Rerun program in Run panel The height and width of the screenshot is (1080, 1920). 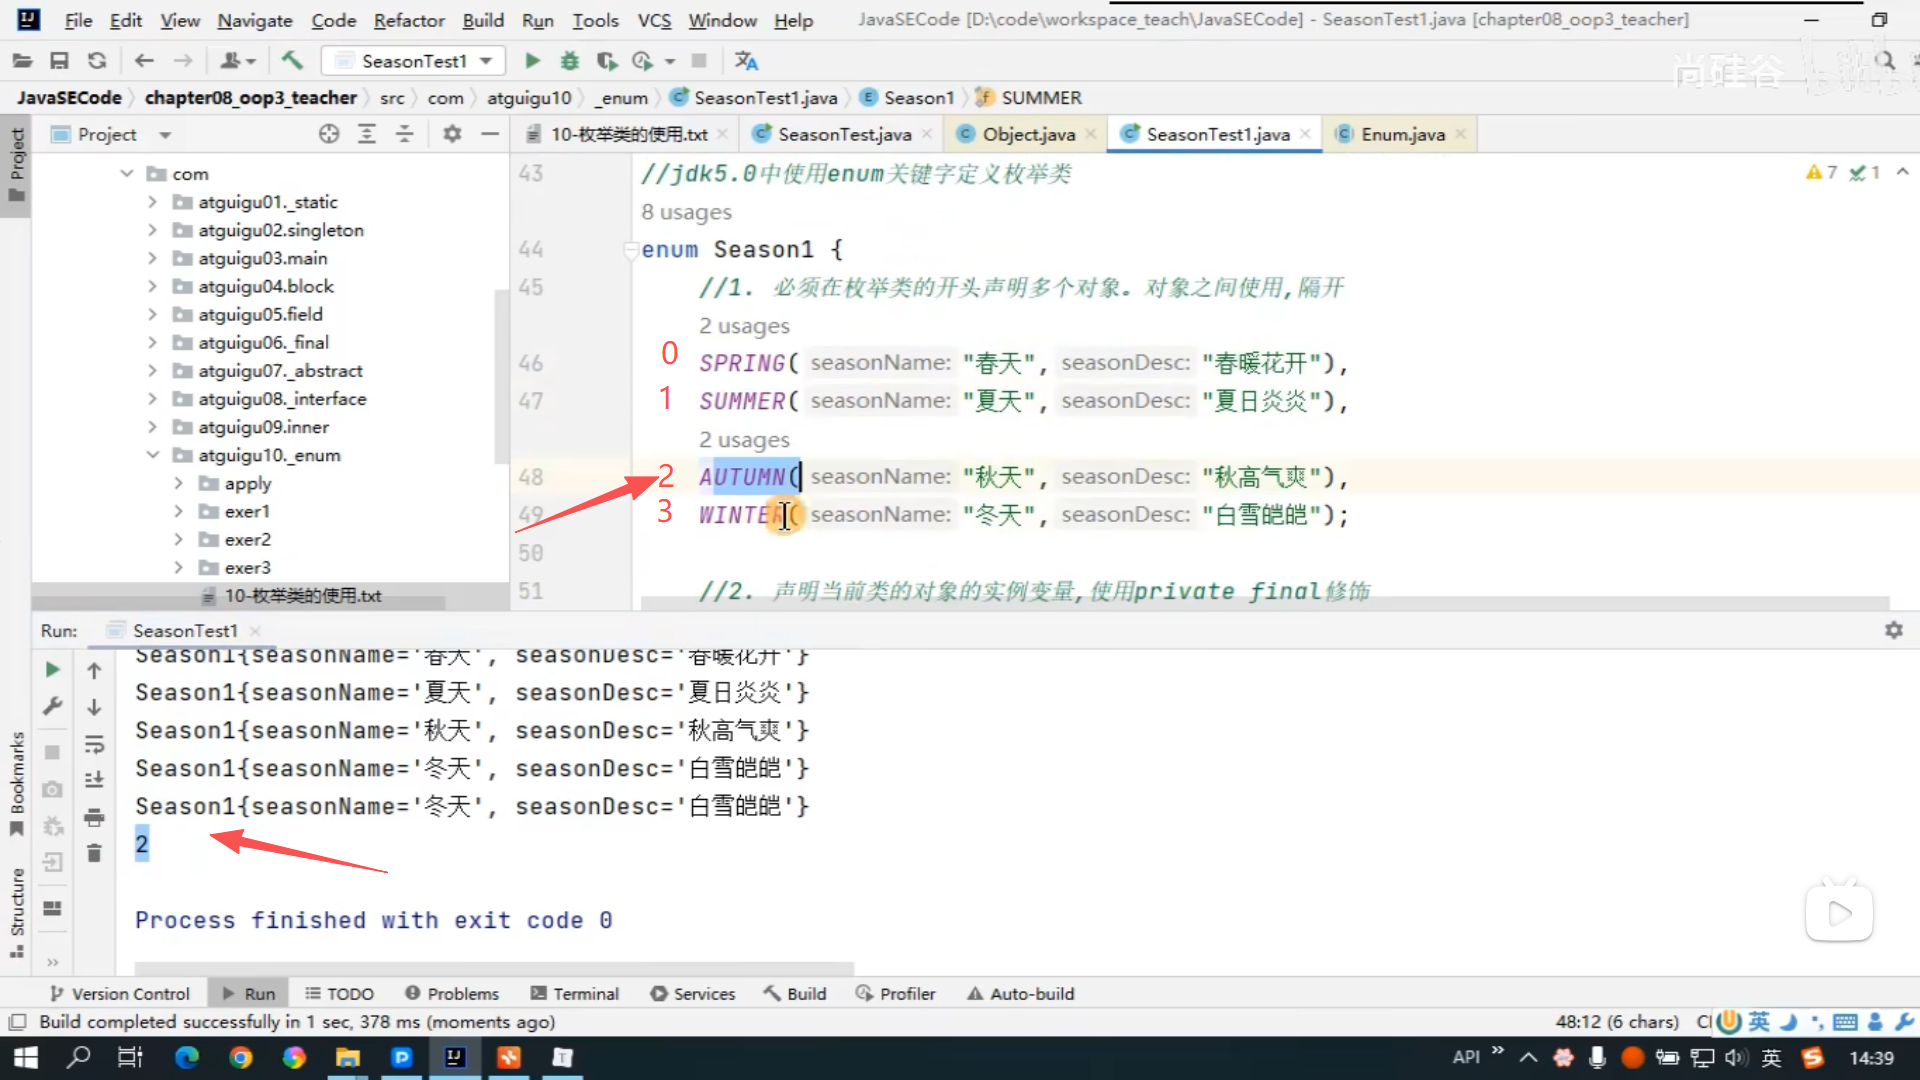coord(53,670)
